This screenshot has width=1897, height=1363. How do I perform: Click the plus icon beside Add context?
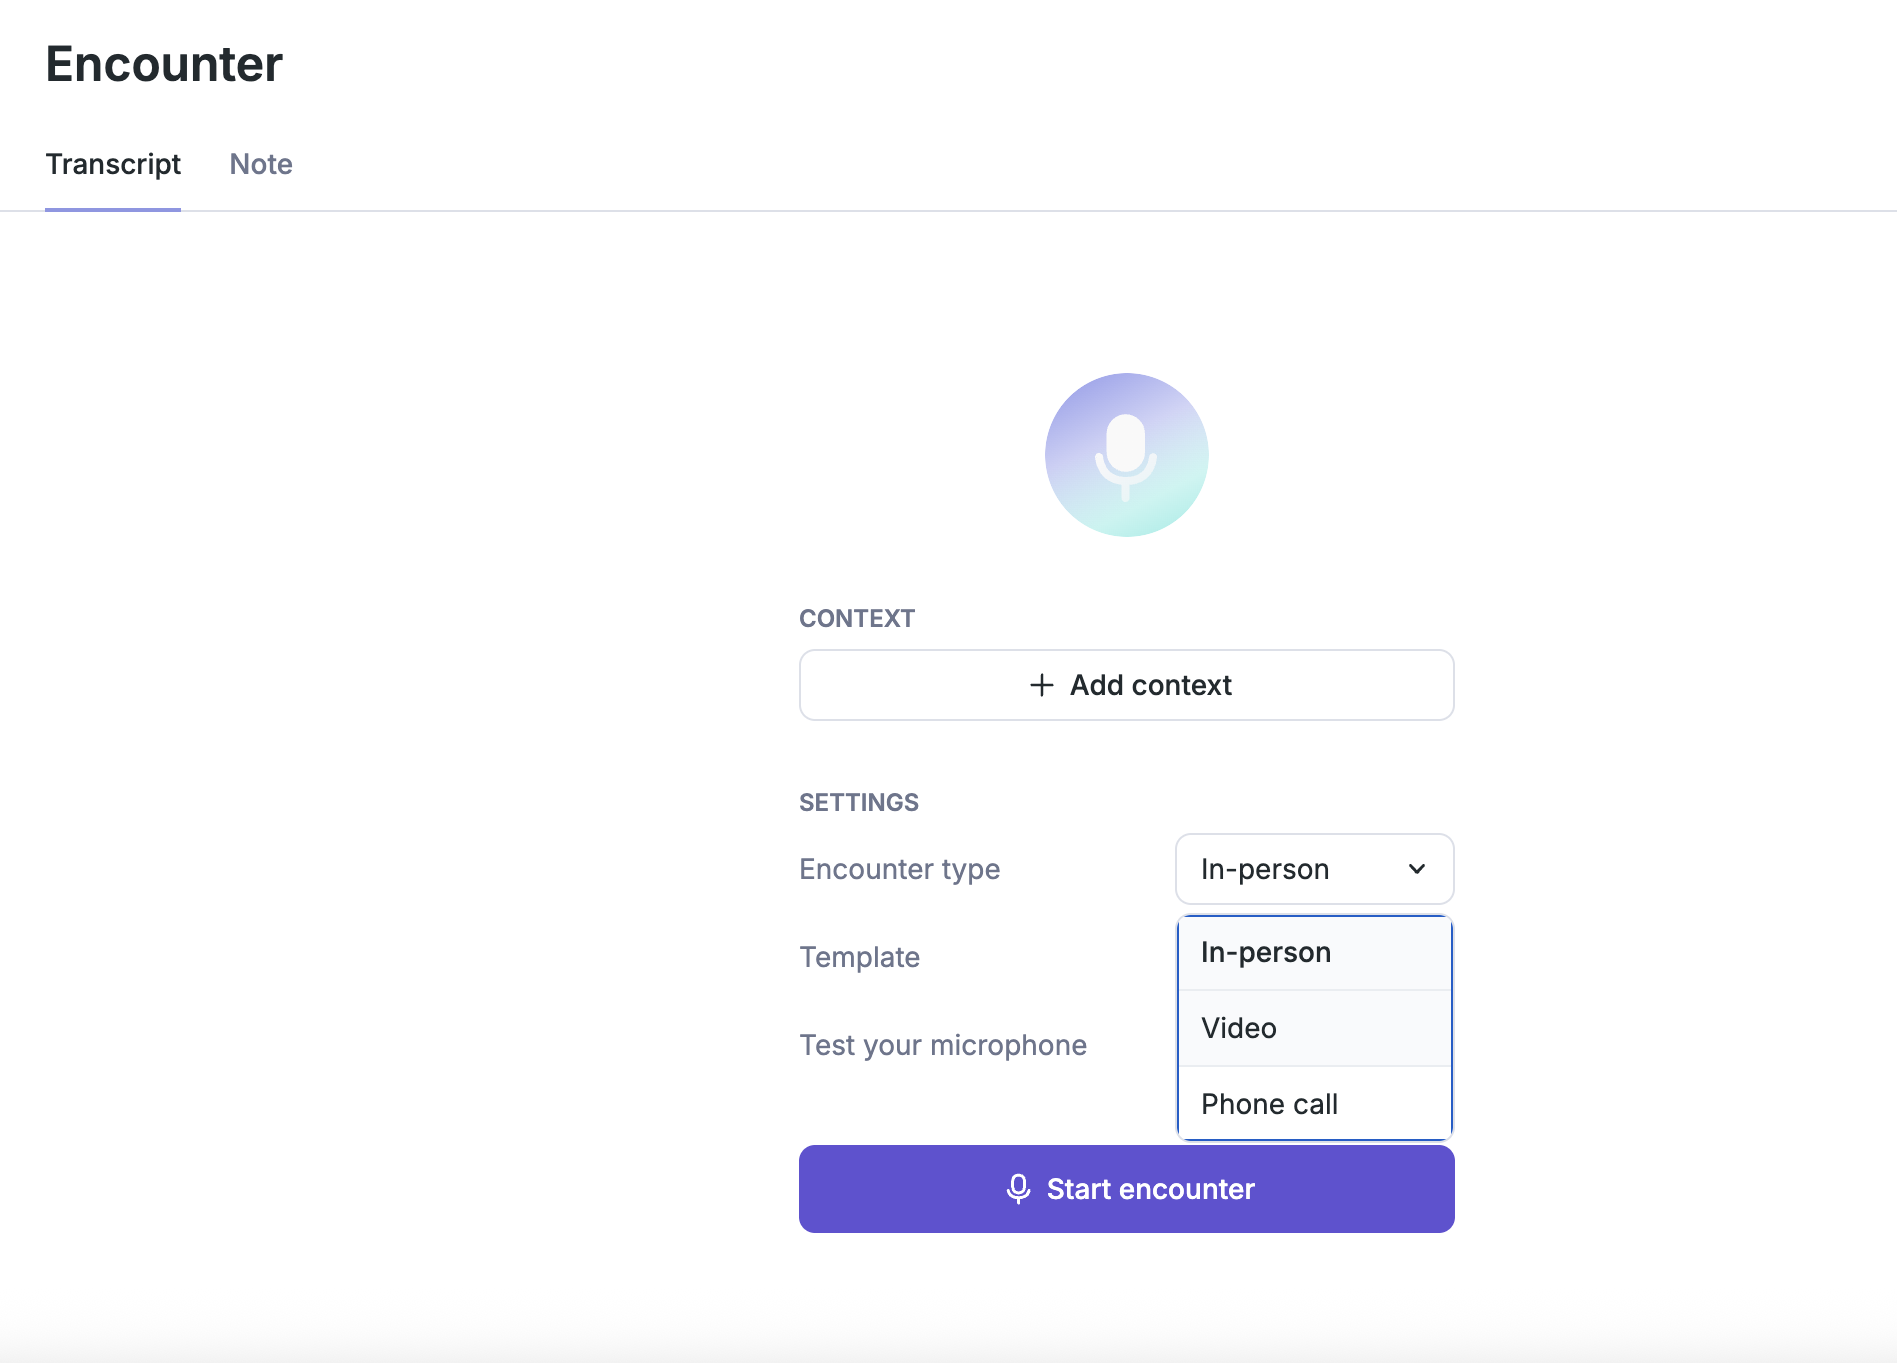(x=1042, y=685)
